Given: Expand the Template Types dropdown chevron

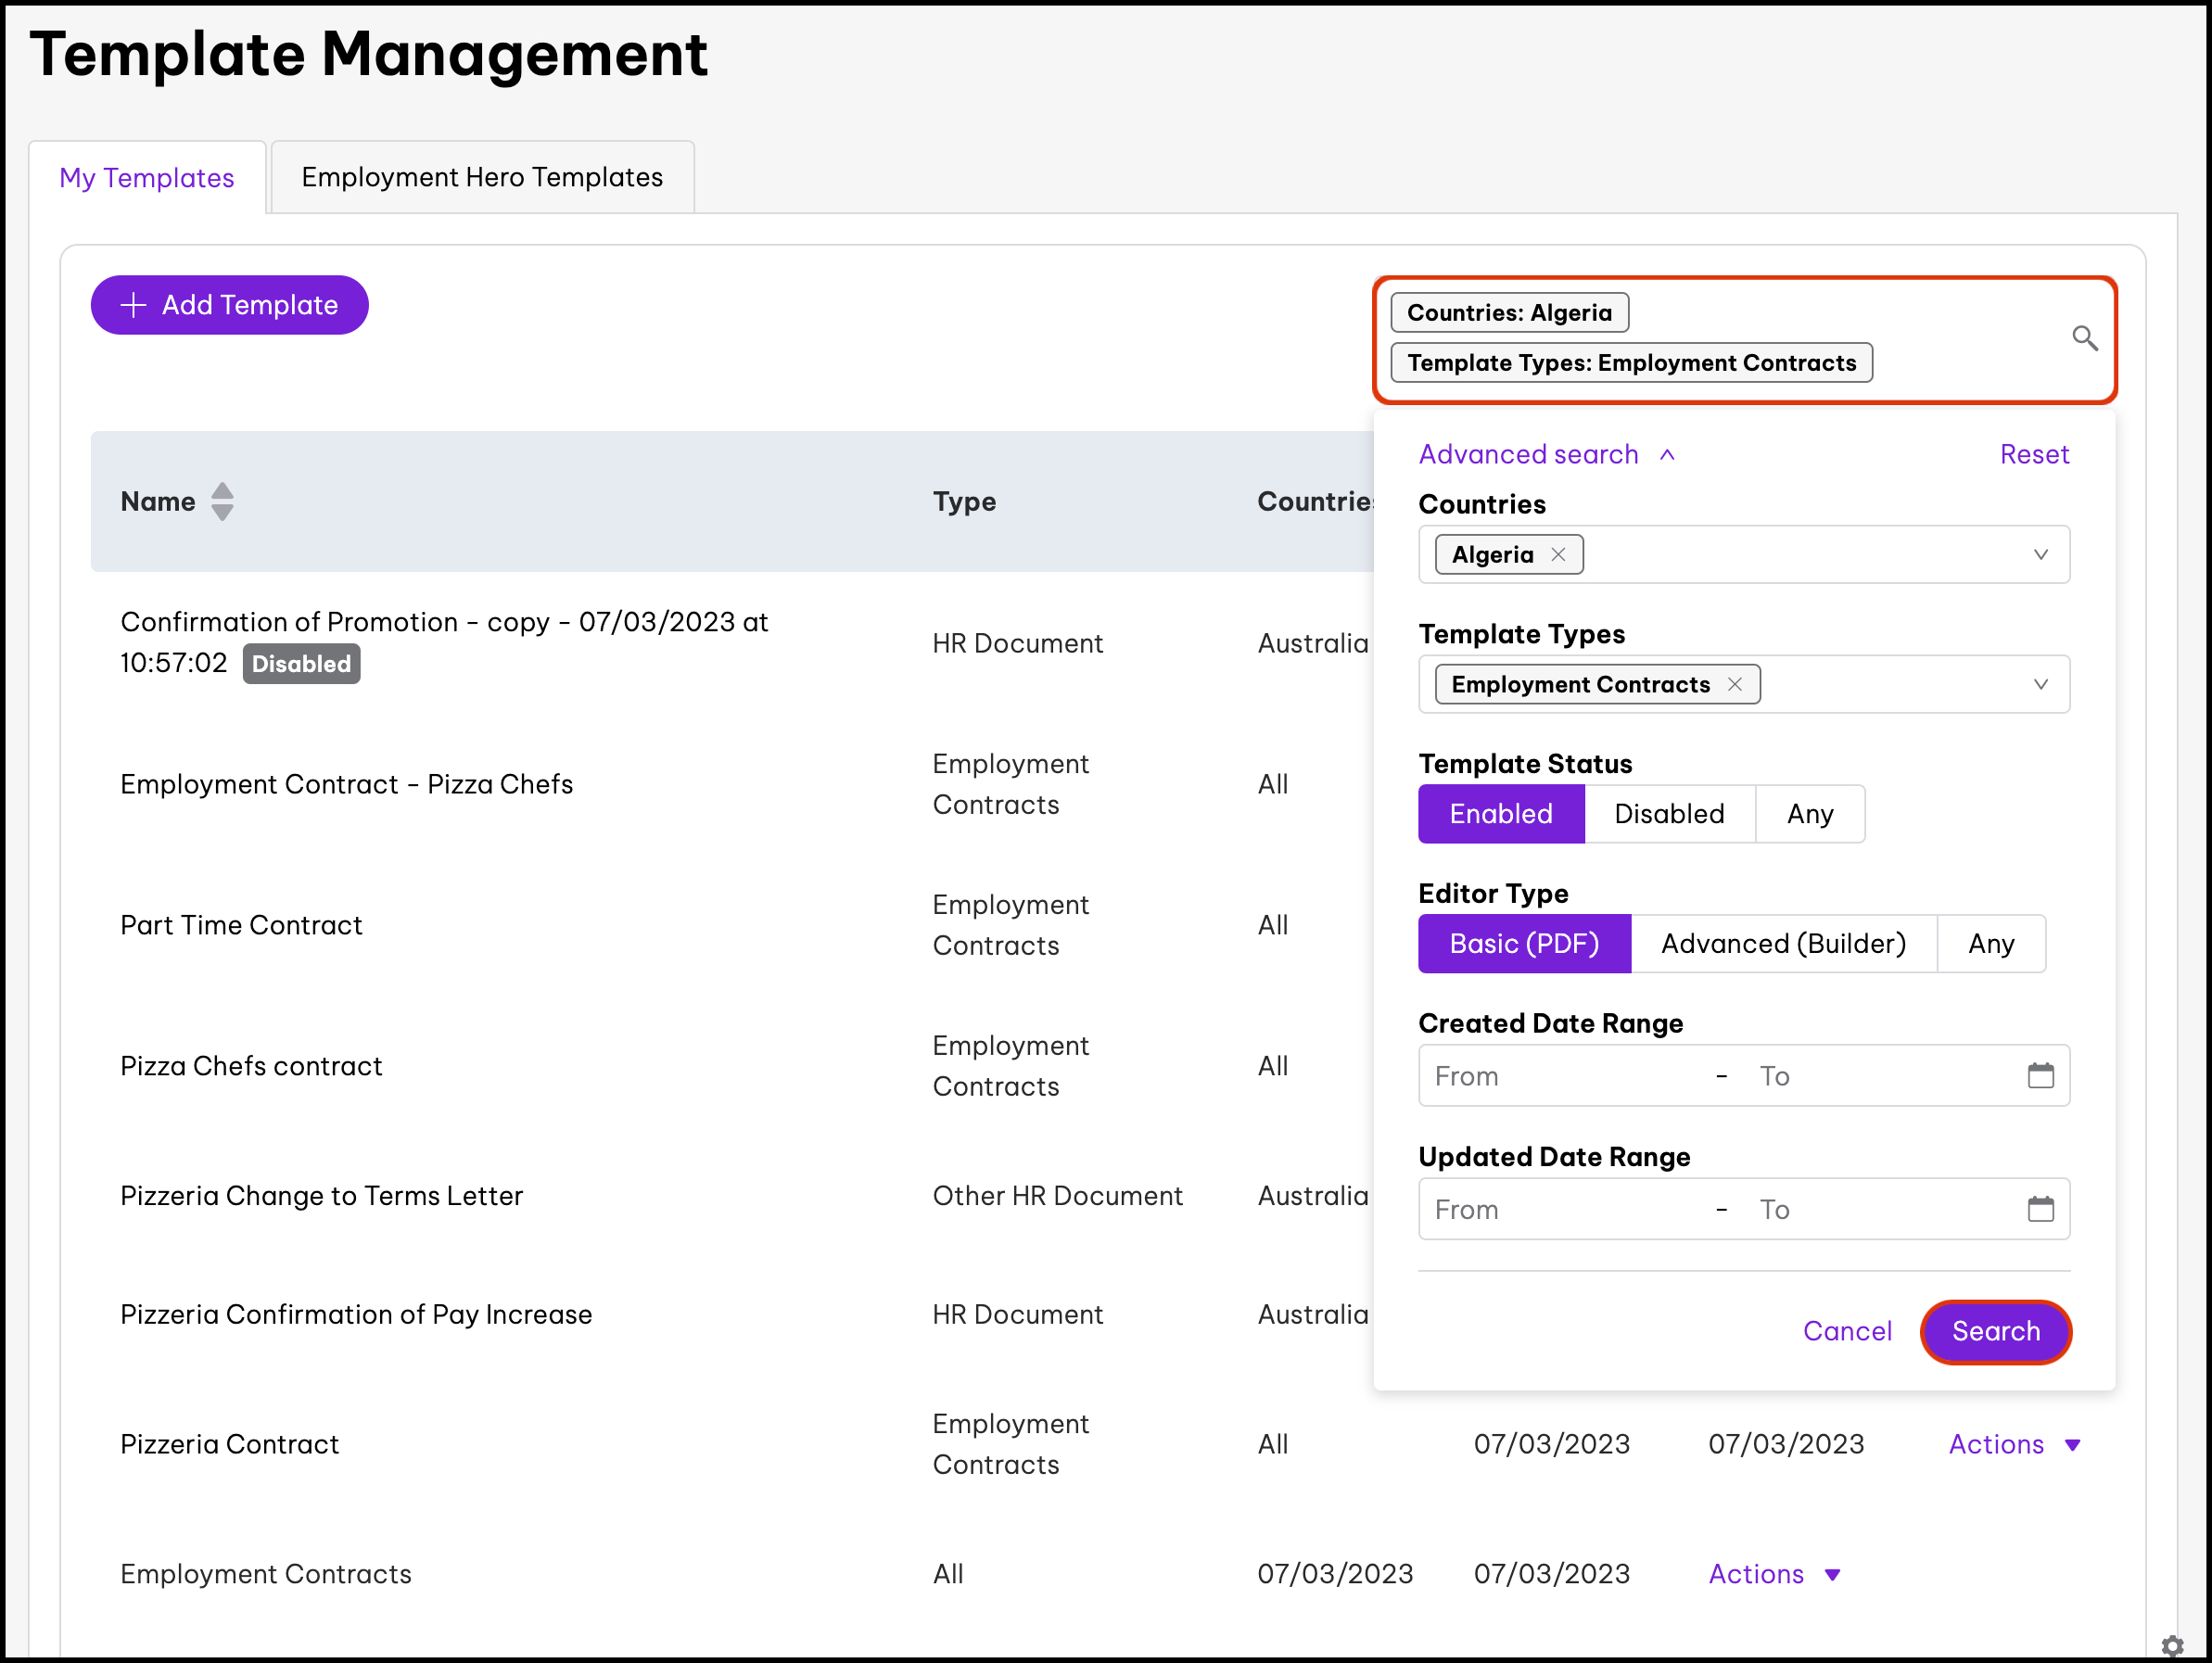Looking at the screenshot, I should click(2040, 685).
